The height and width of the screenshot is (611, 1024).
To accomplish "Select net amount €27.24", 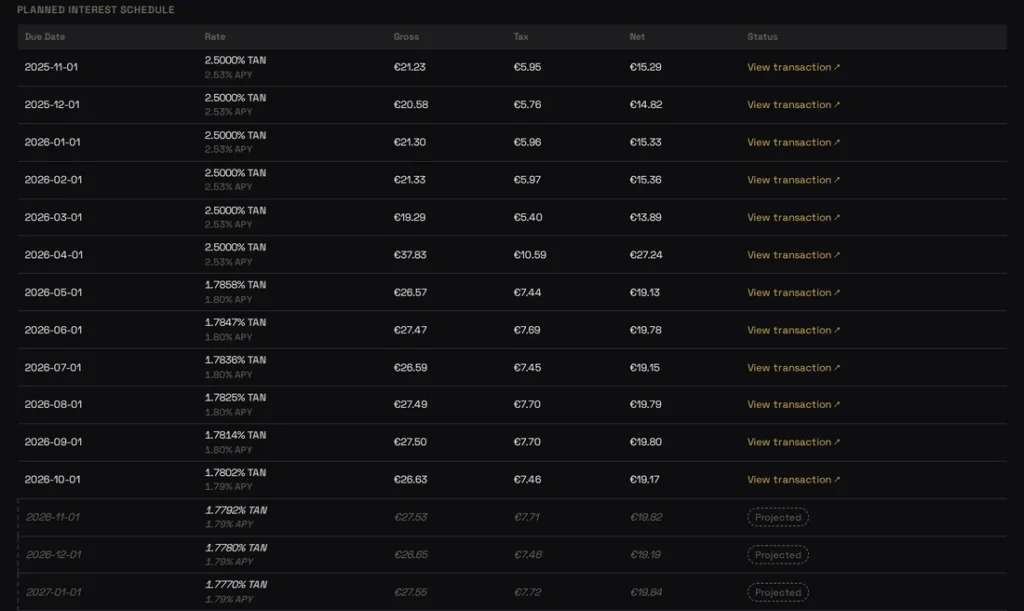I will click(646, 255).
